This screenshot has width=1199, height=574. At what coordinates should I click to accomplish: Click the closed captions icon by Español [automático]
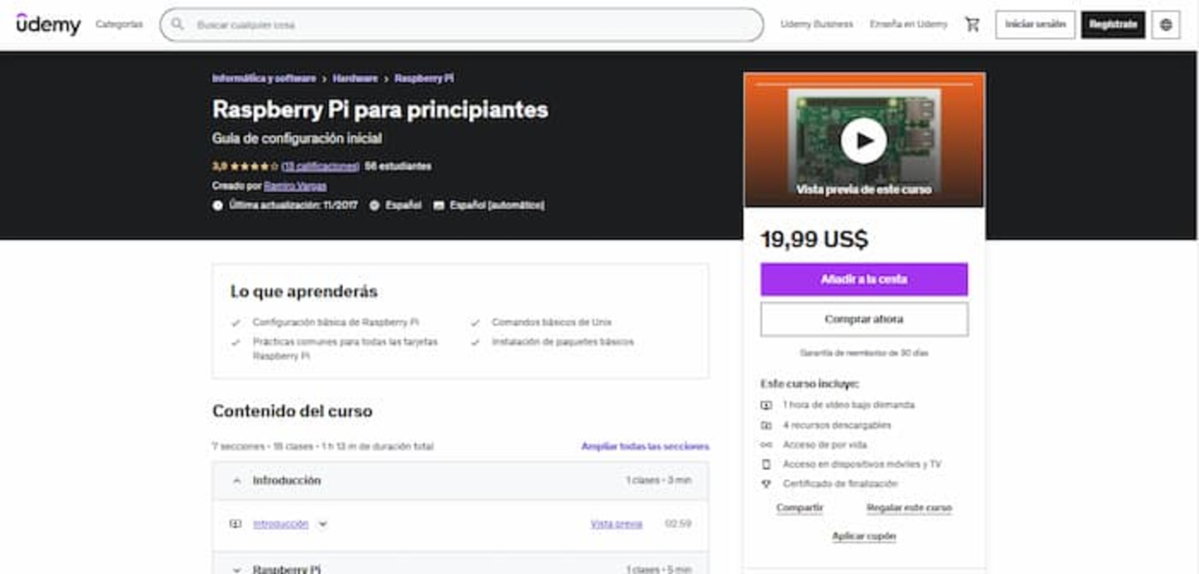[x=438, y=206]
